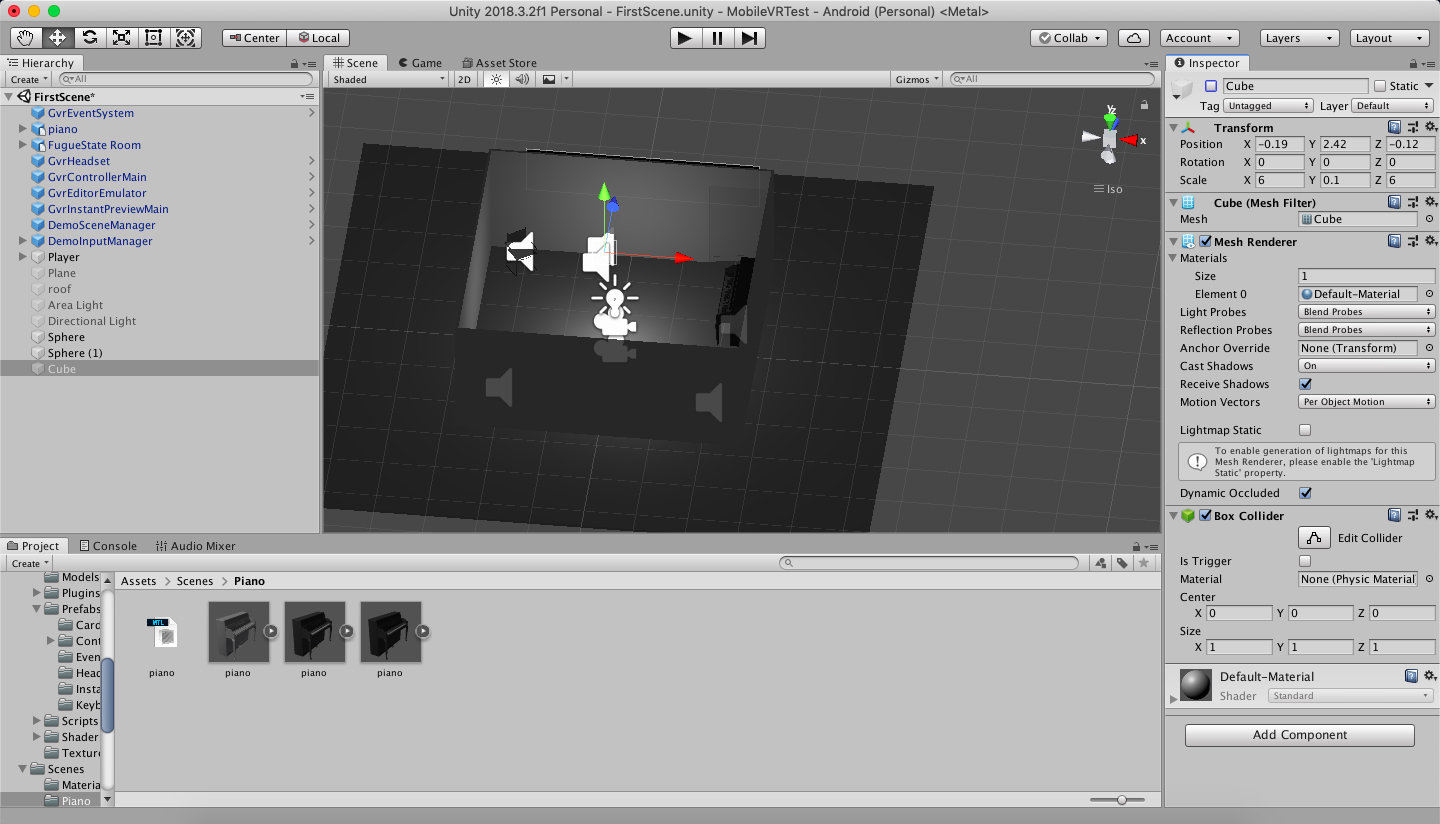Uncheck the Receive Shadows checkbox
This screenshot has height=824, width=1440.
(1305, 384)
